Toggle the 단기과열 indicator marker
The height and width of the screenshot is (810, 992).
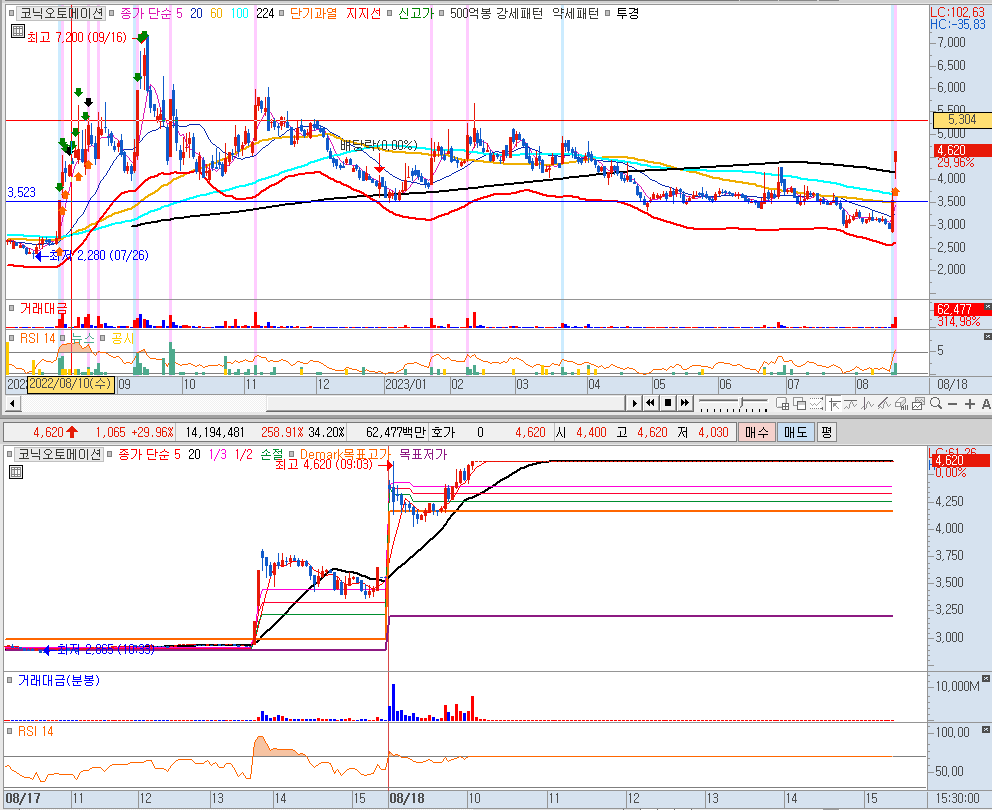283,13
